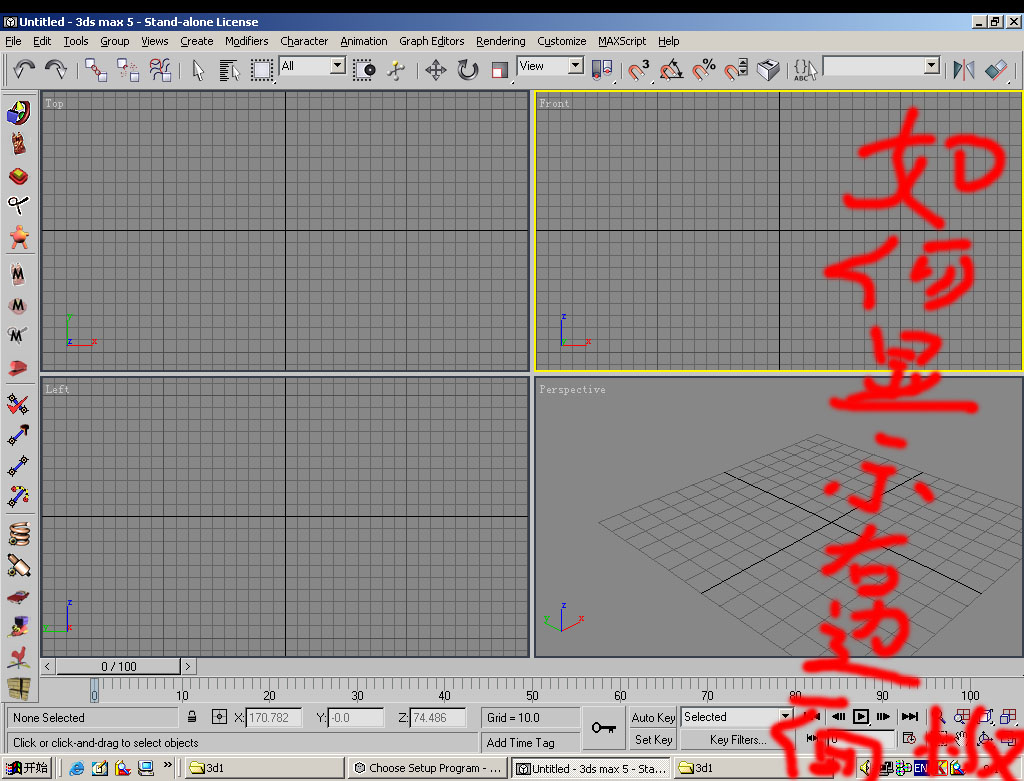Click the wooden crate icon in the left toolbar
The width and height of the screenshot is (1024, 781).
point(18,689)
